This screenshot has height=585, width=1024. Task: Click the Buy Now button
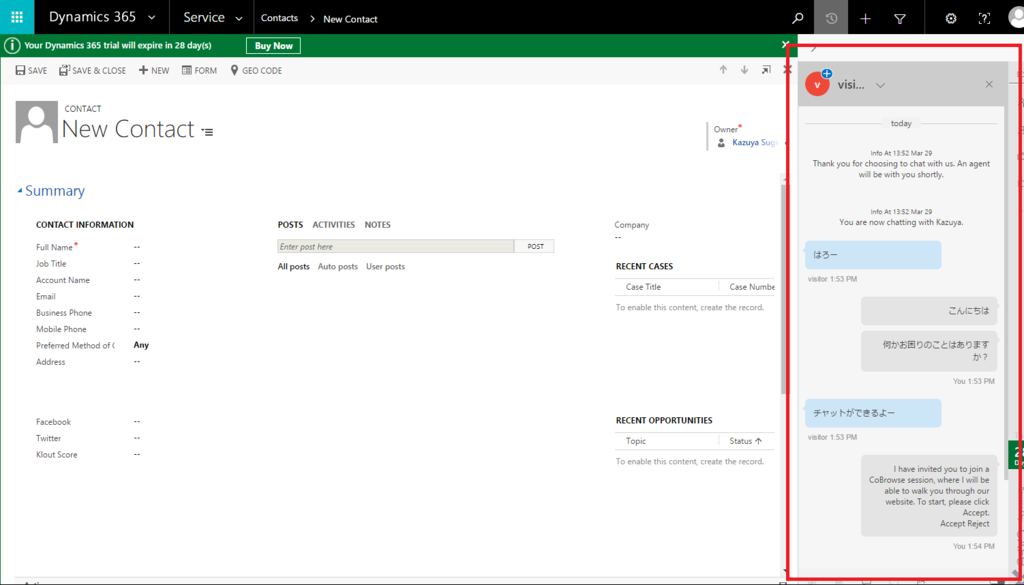click(274, 46)
